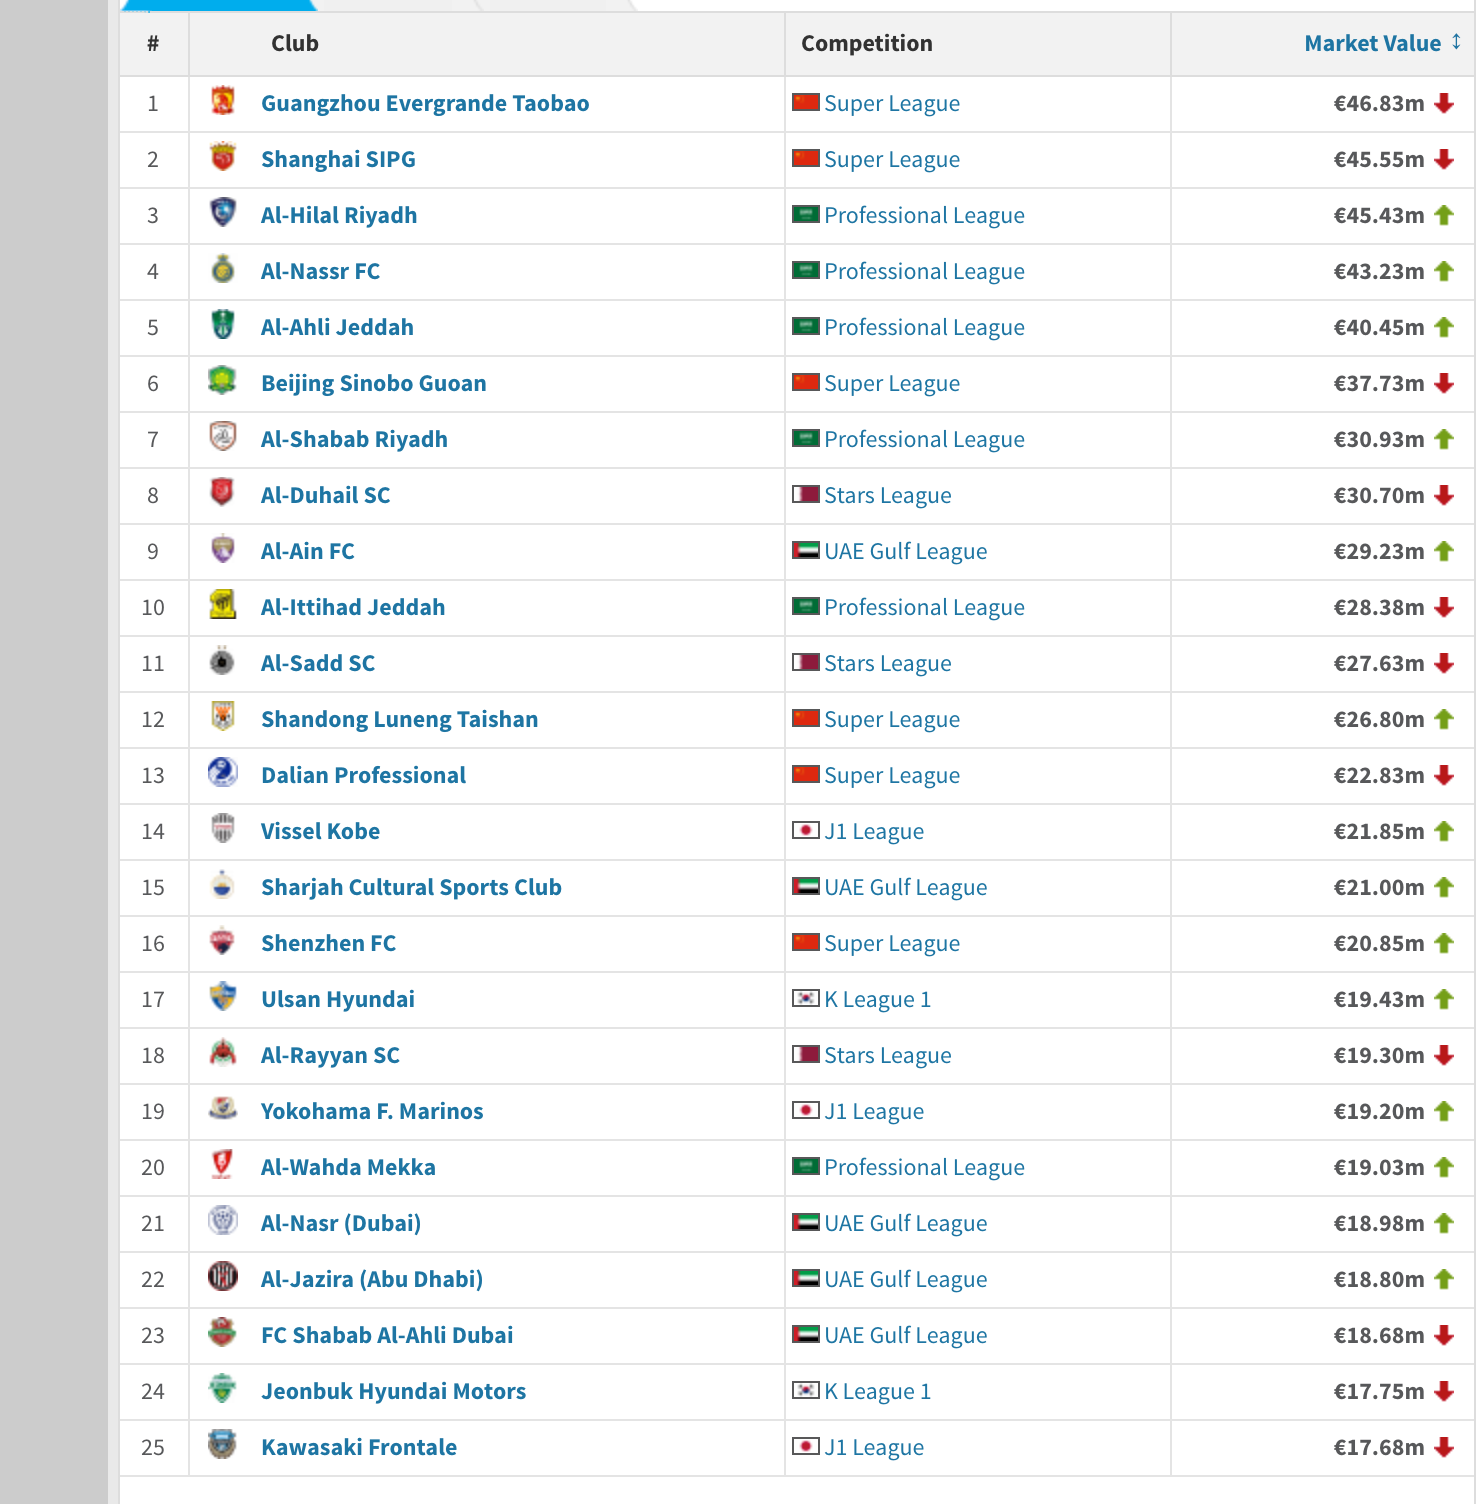Click market value €30.93m of Al-Shabab
This screenshot has height=1504, width=1476.
pos(1379,439)
